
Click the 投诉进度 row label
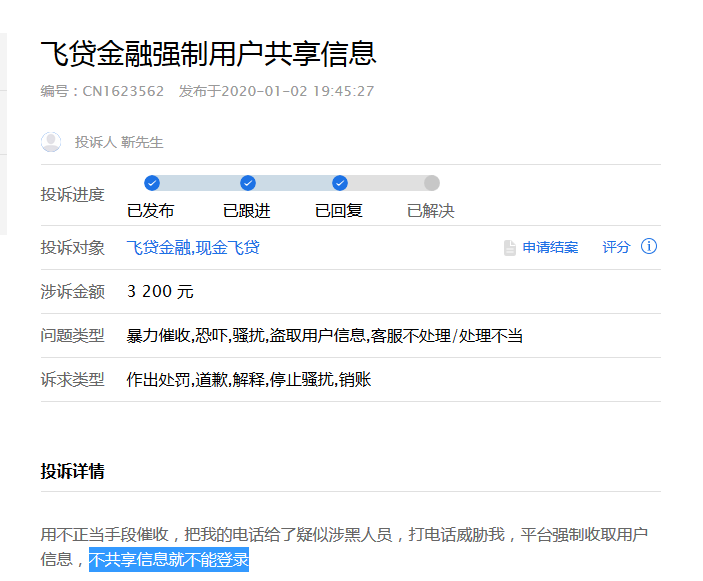pos(73,195)
